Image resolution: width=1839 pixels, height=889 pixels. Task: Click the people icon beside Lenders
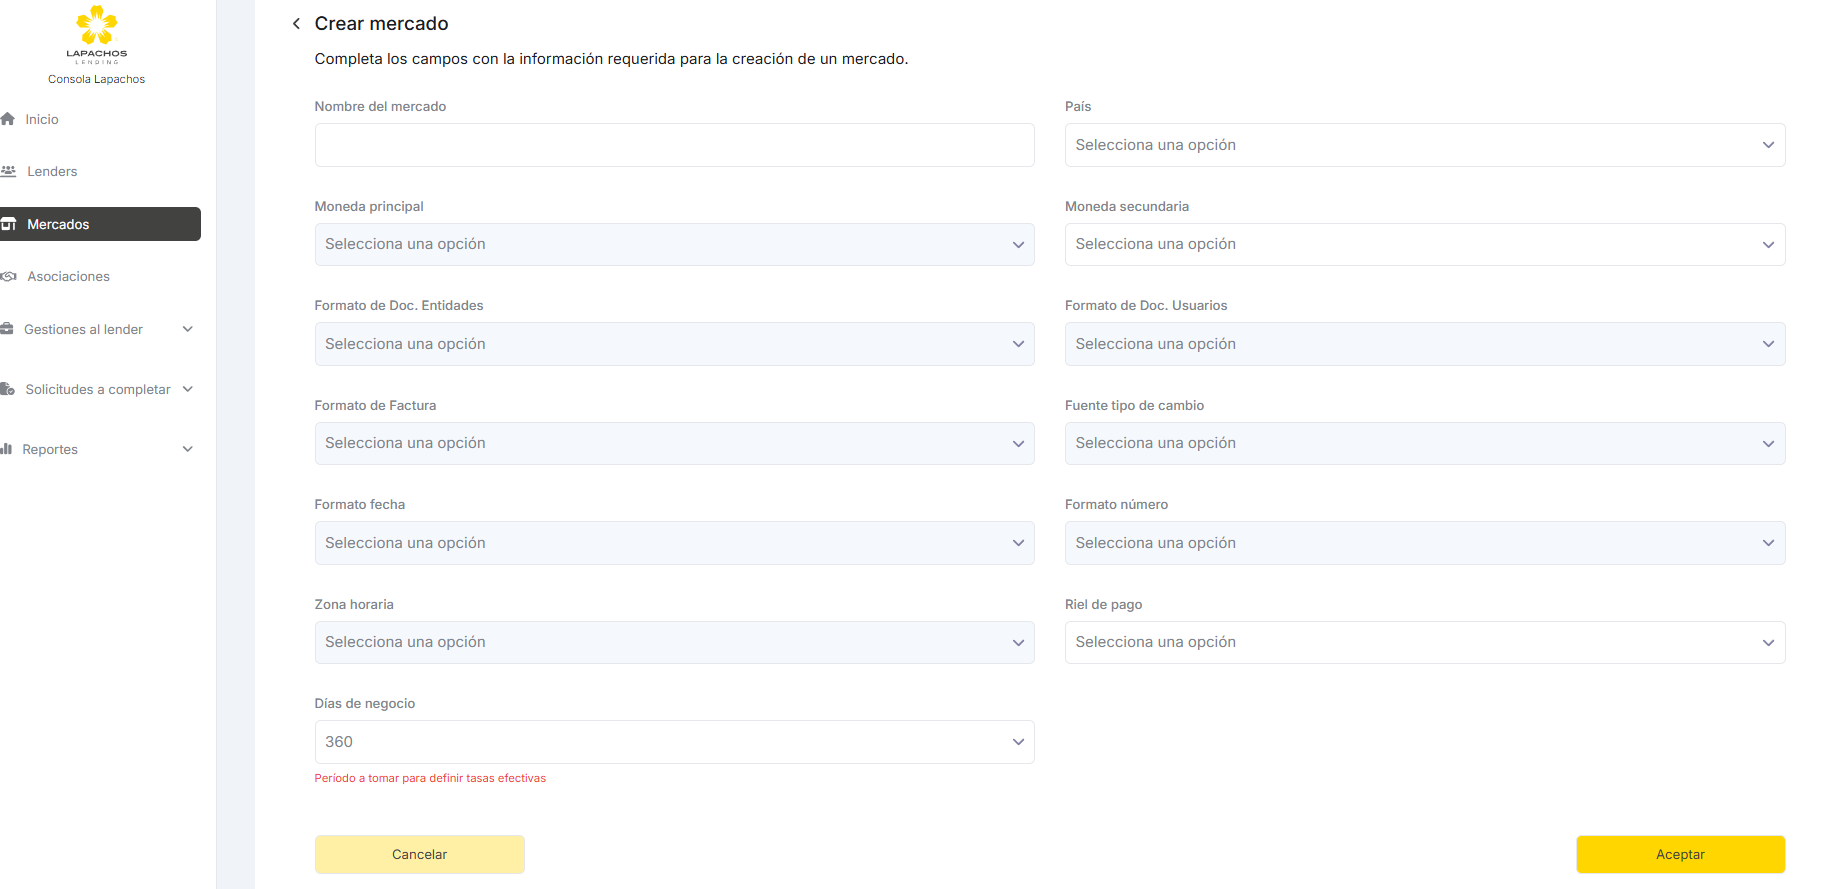9,171
